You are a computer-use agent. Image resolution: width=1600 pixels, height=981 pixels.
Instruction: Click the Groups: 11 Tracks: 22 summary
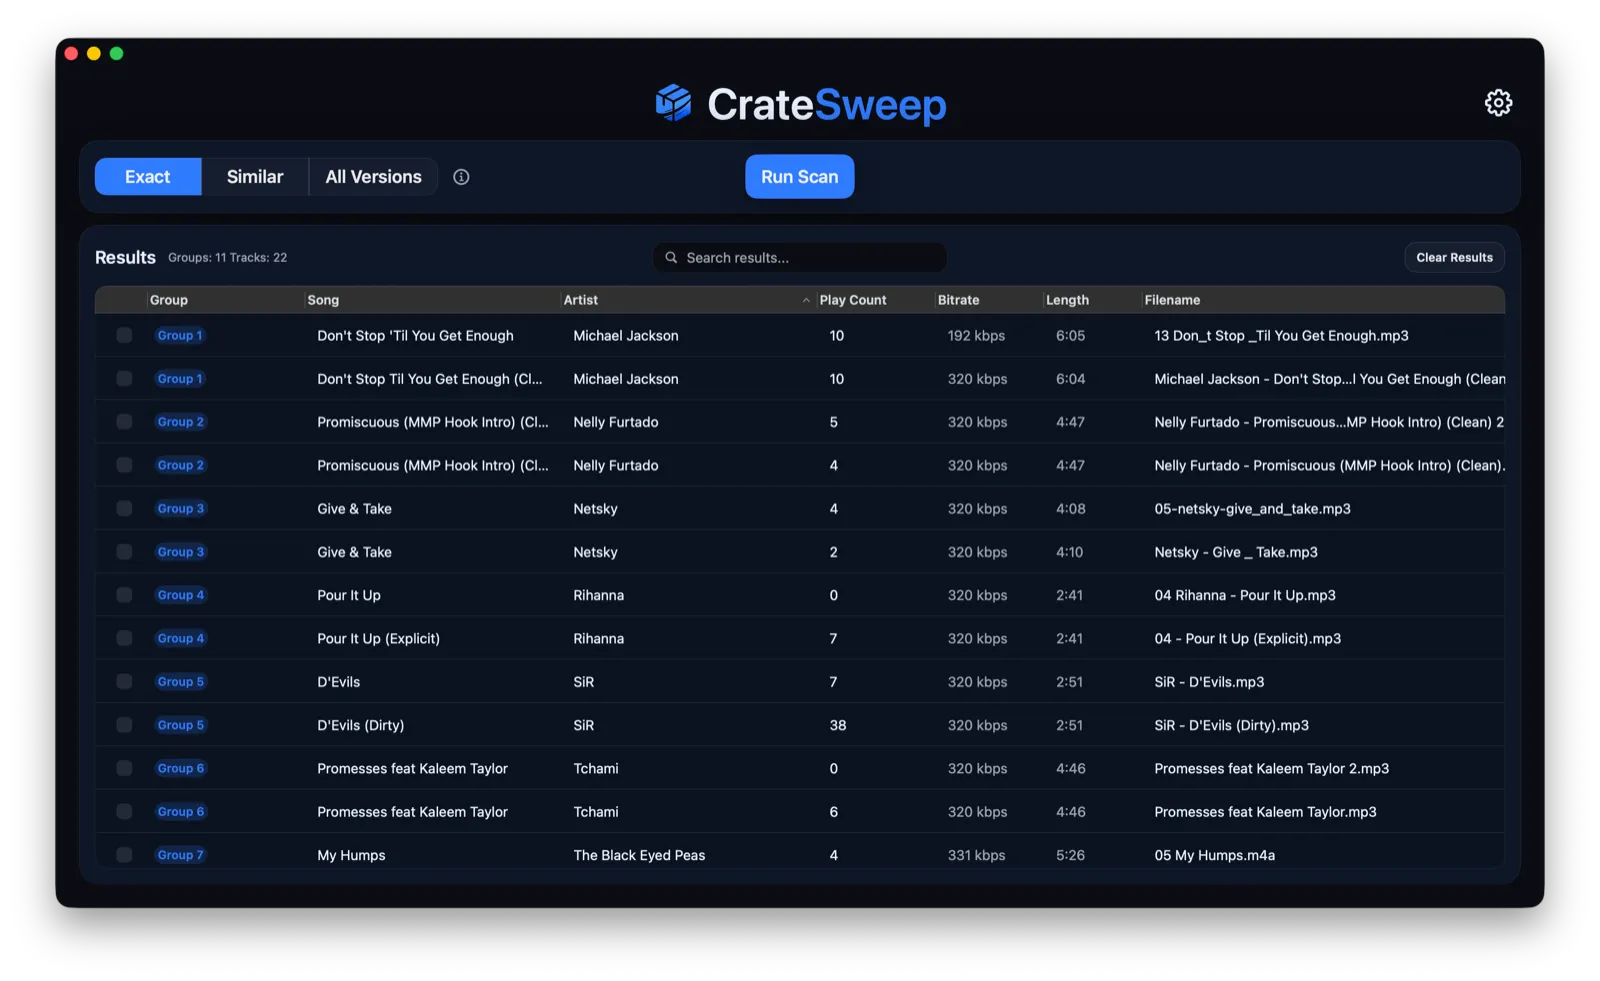227,258
